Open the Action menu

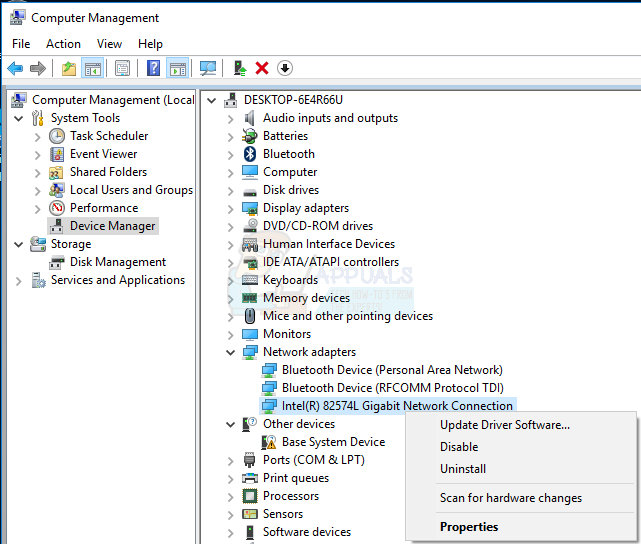coord(63,44)
